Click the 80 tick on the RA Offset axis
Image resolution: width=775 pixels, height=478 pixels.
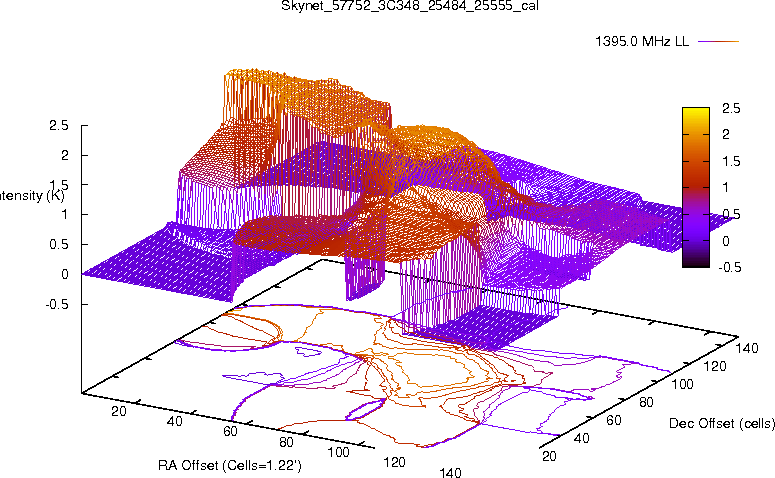tap(286, 442)
